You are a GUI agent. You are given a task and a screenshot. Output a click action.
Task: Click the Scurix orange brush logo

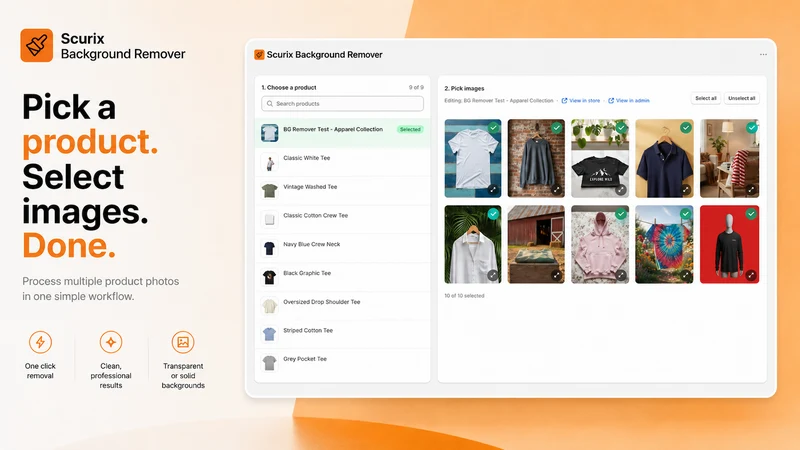(37, 45)
